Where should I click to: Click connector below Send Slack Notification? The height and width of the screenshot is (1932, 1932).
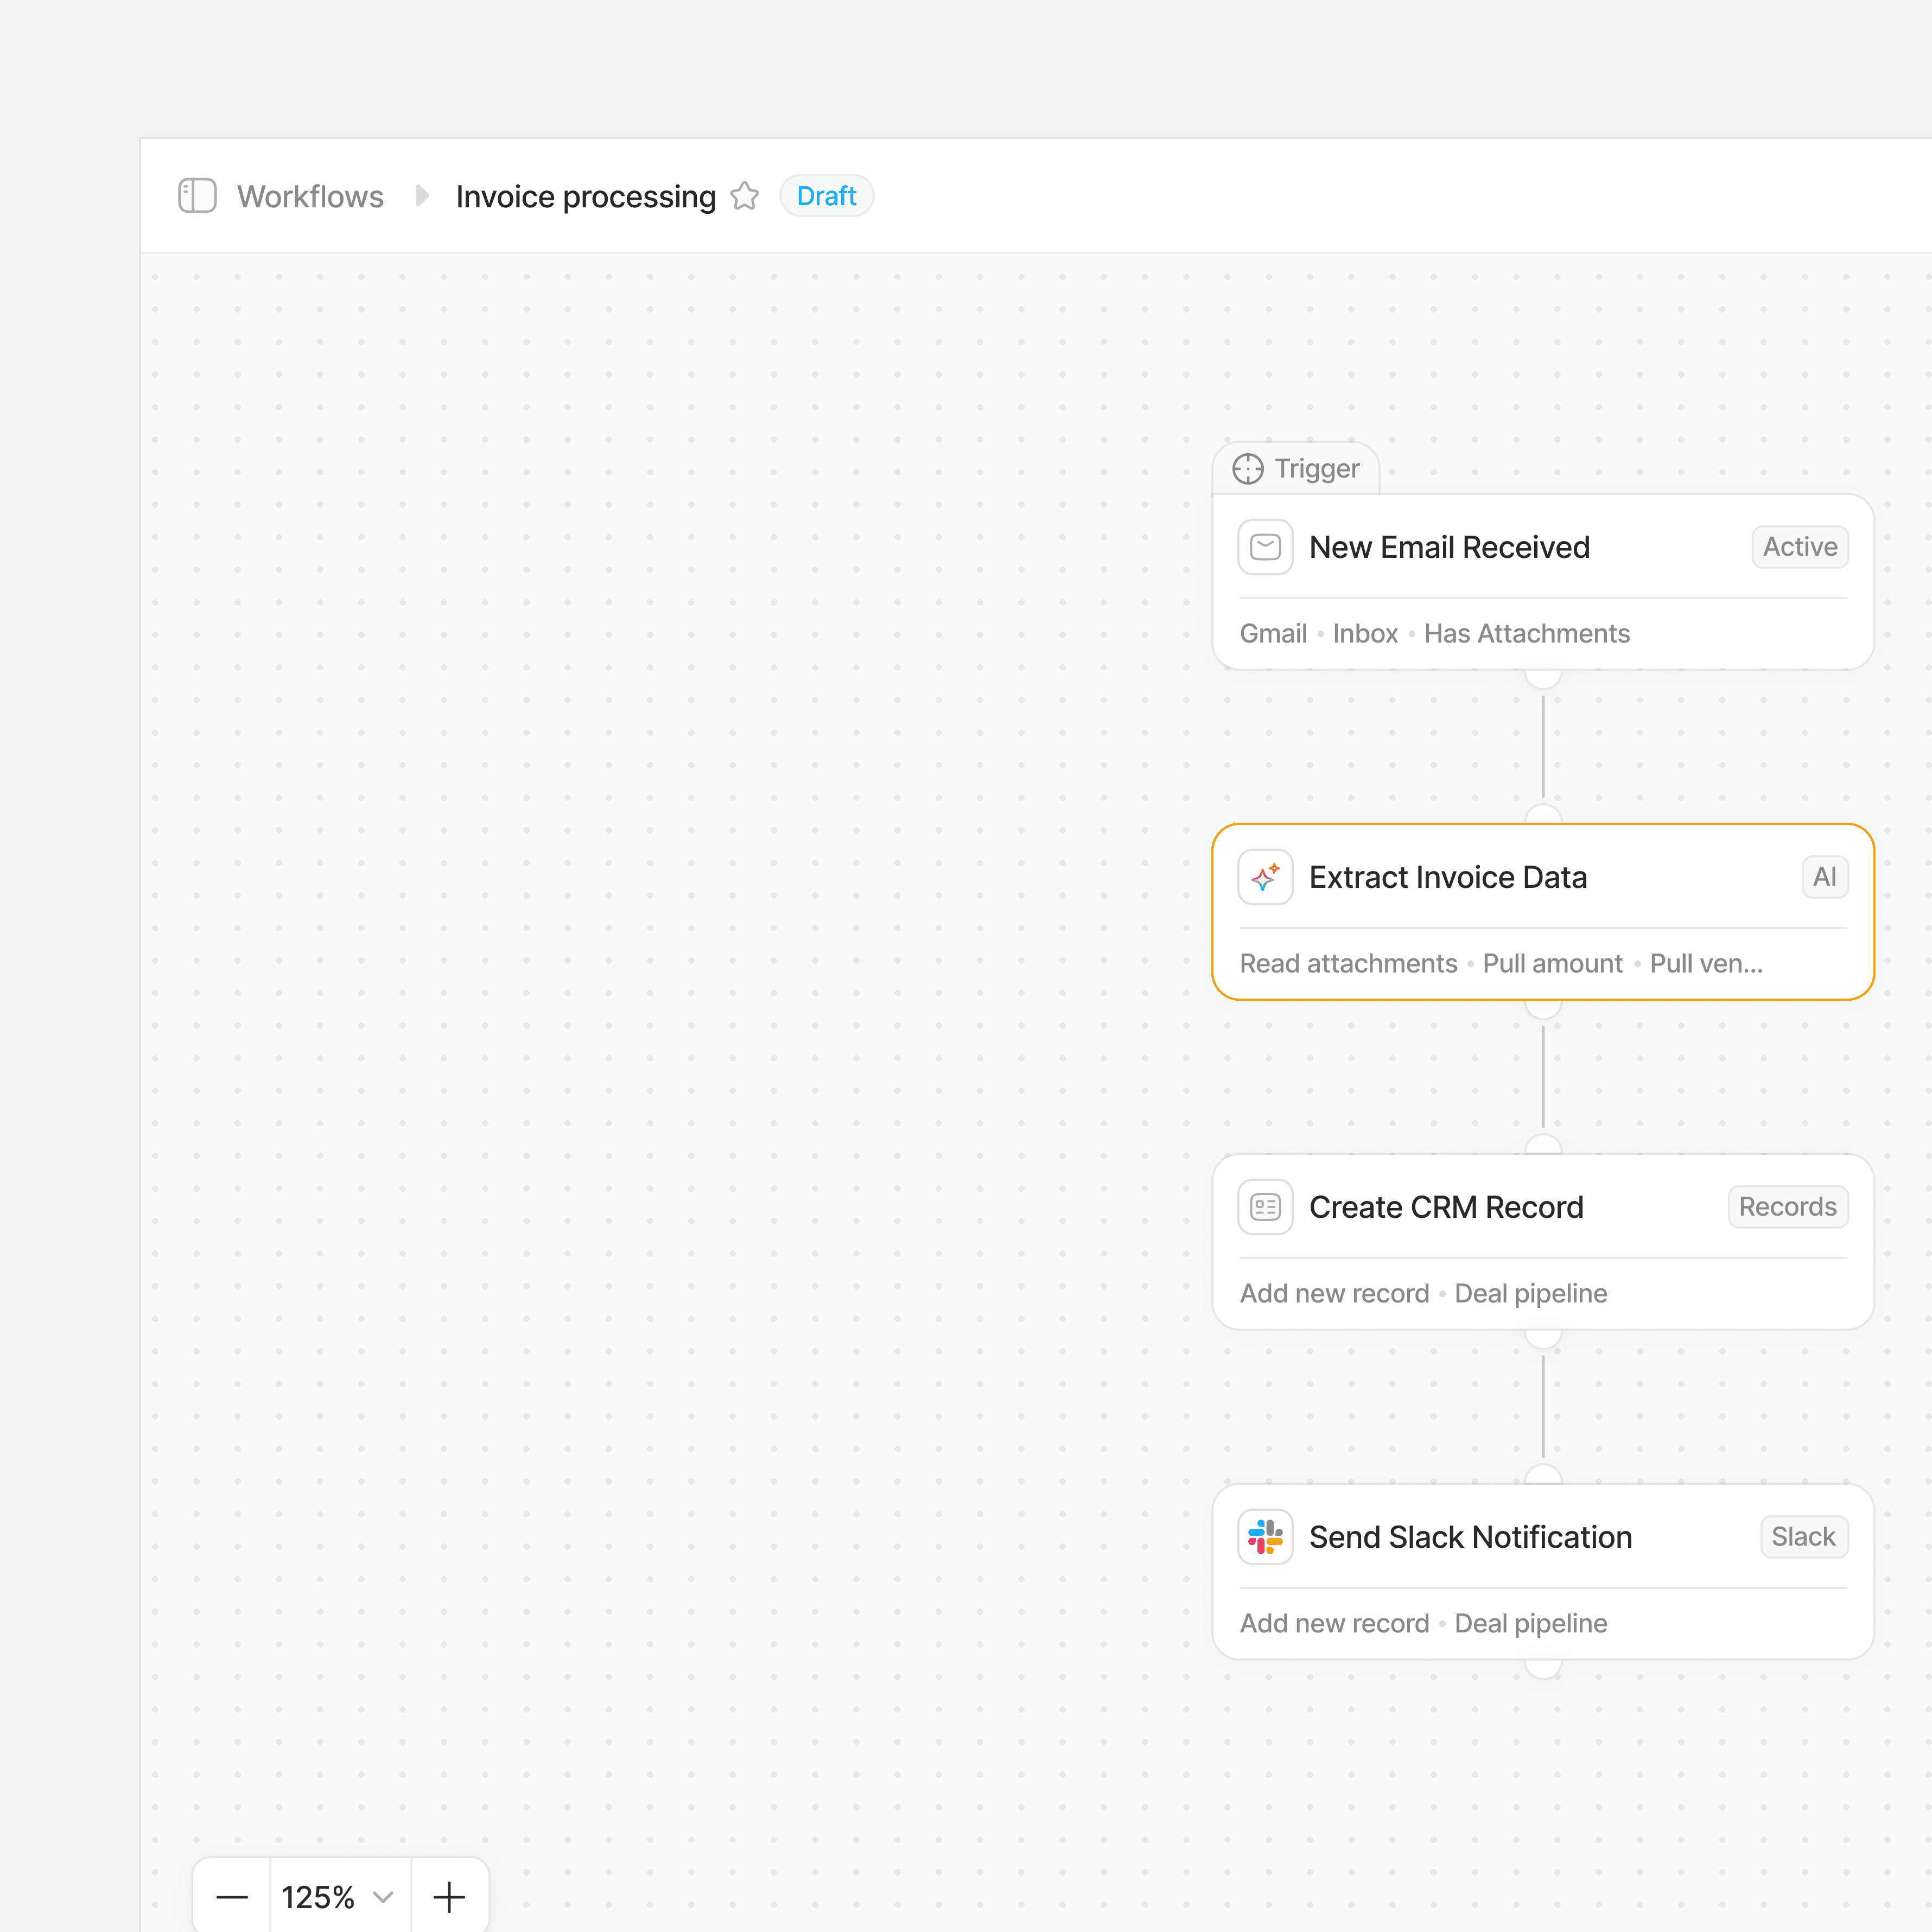(x=1543, y=1667)
